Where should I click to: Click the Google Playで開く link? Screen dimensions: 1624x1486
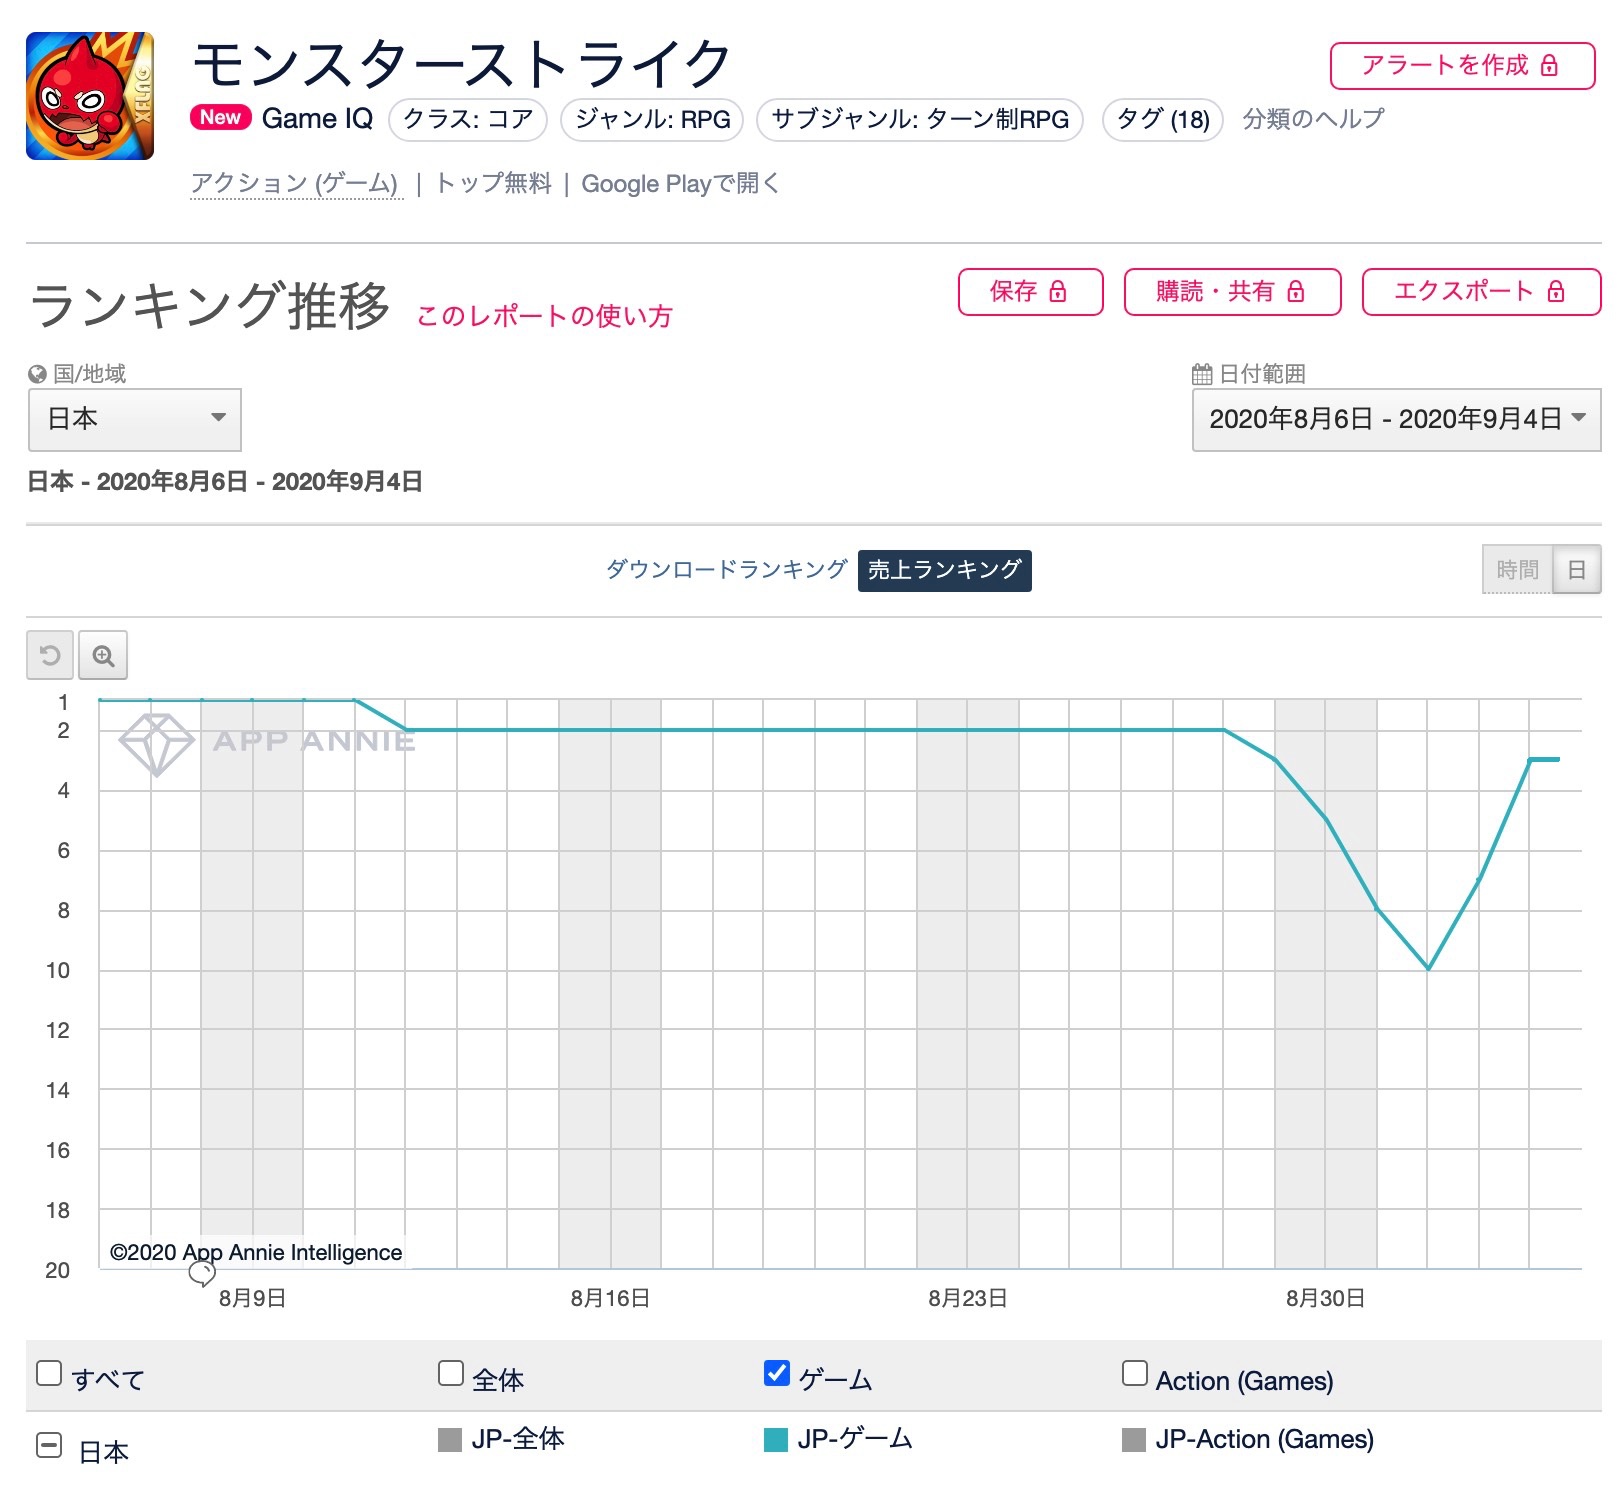click(681, 183)
